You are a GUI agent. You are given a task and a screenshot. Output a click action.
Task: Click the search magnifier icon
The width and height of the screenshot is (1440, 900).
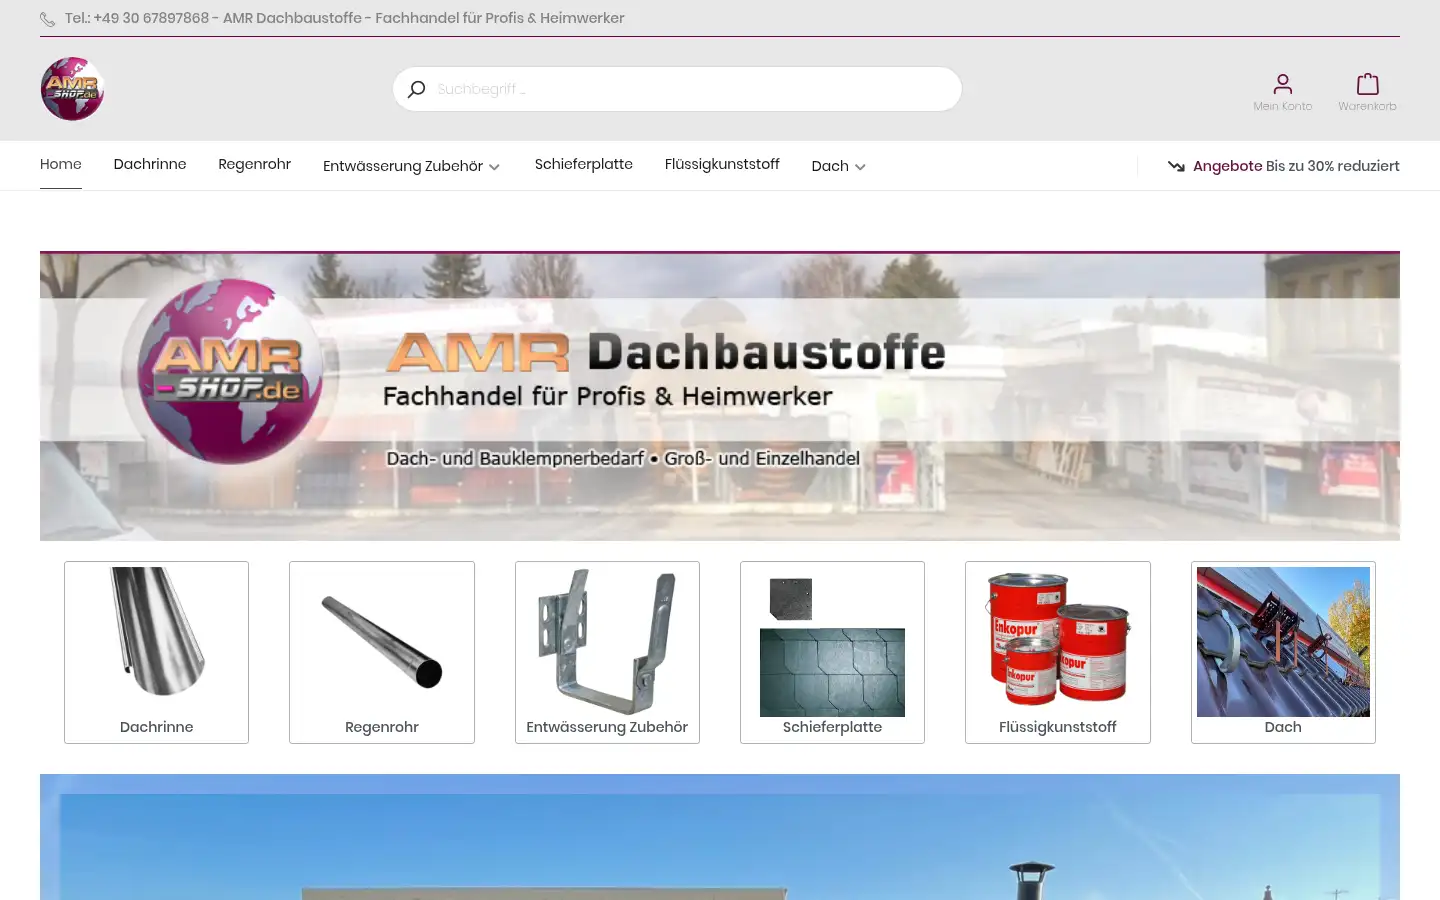click(x=417, y=89)
